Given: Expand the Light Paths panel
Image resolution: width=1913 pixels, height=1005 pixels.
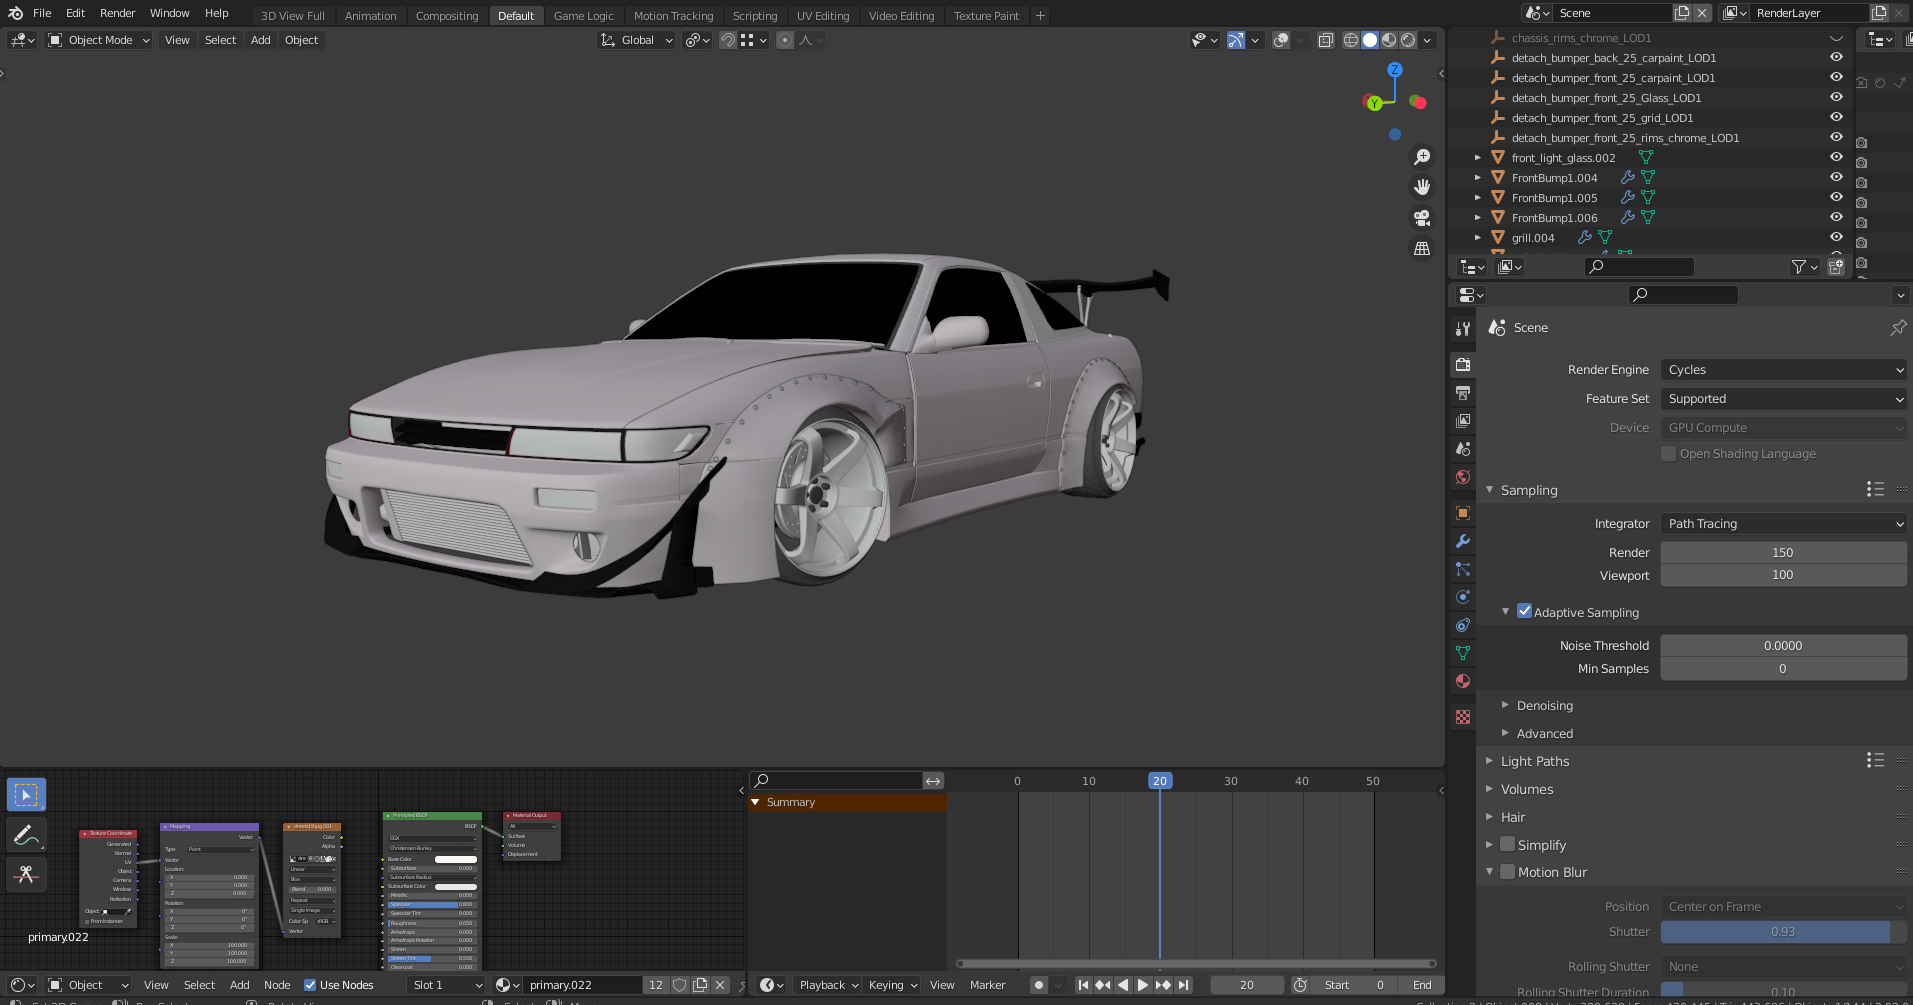Looking at the screenshot, I should pos(1535,761).
